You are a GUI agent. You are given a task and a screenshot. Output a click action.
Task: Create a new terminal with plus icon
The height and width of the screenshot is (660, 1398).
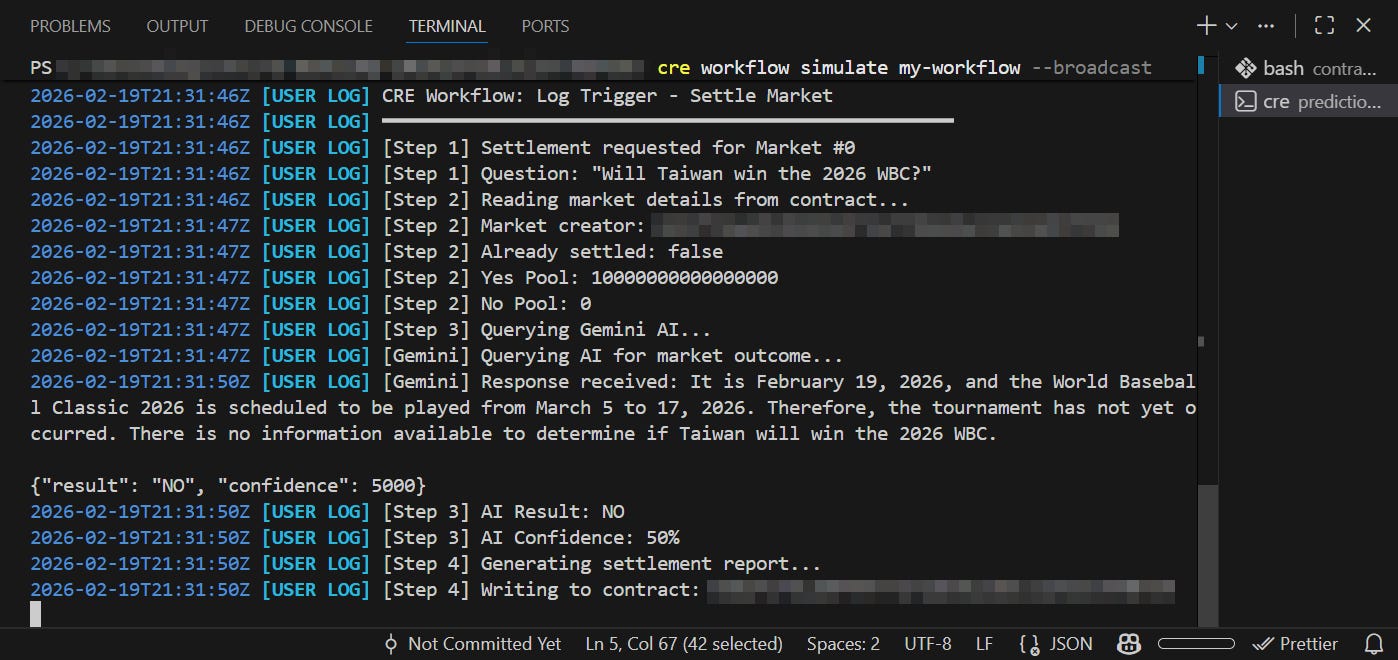(1206, 26)
